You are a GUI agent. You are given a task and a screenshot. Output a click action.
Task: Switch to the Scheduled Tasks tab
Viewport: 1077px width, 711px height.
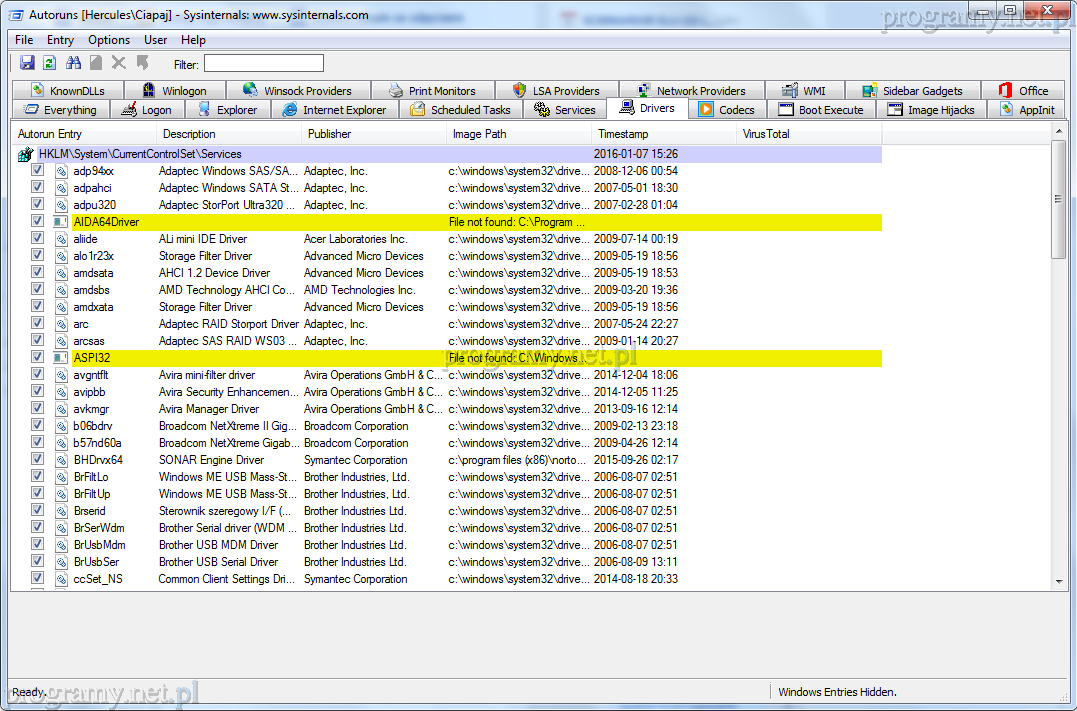(460, 110)
